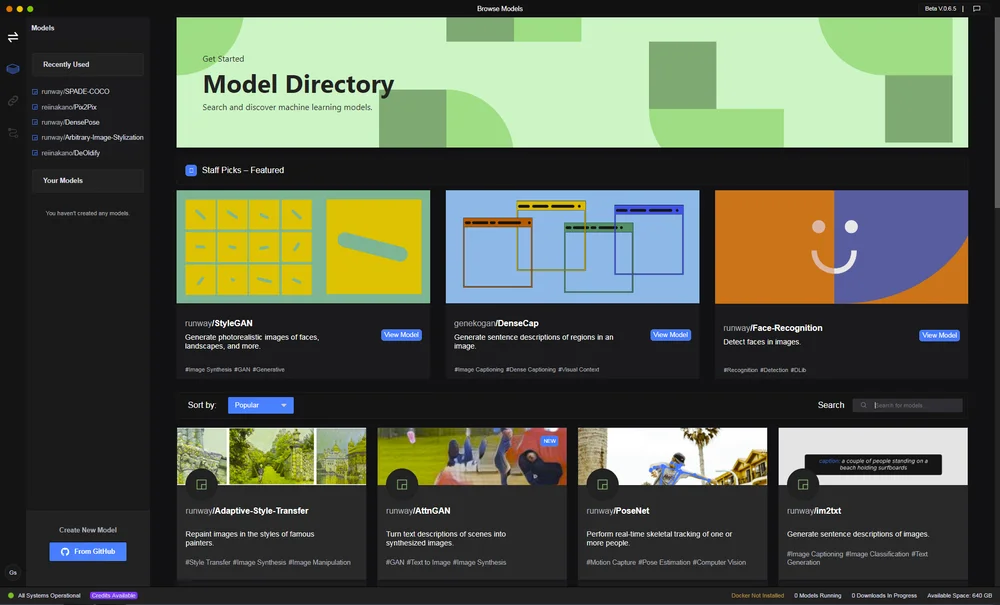Screen dimensions: 1000x605
Task: Open the Models cube icon in sidebar
Action: [13, 69]
